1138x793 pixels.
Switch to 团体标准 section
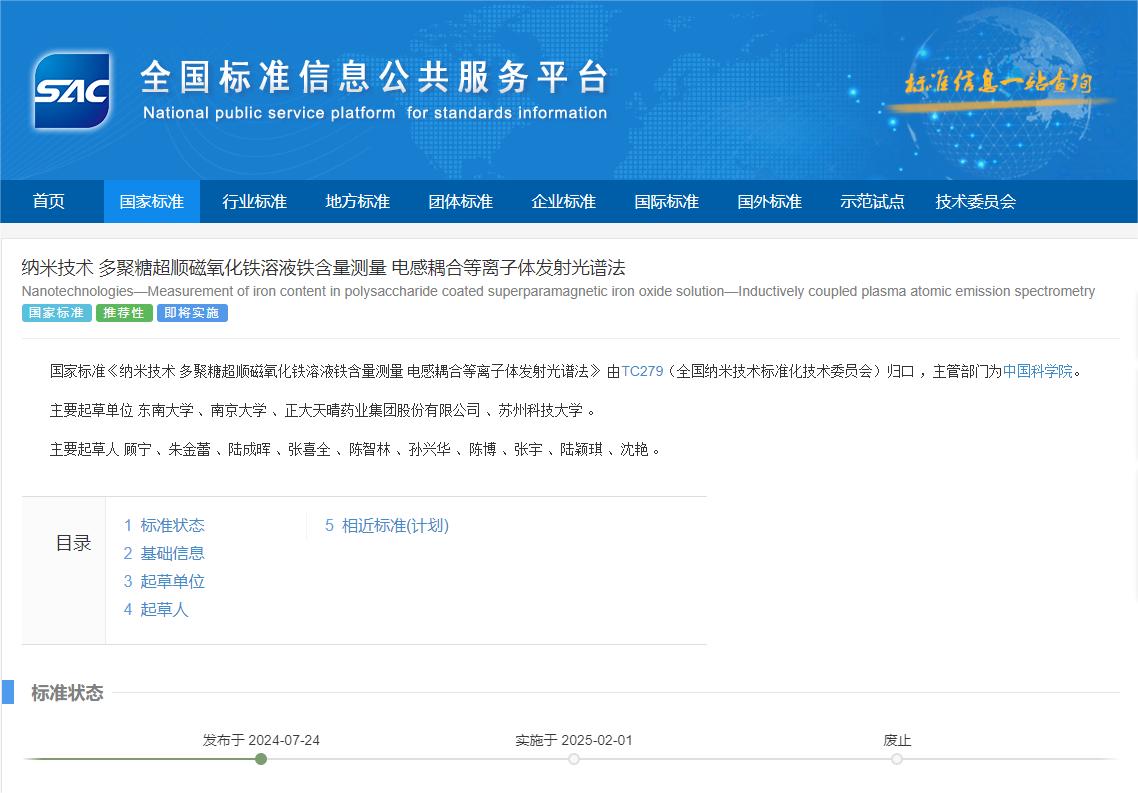(461, 201)
